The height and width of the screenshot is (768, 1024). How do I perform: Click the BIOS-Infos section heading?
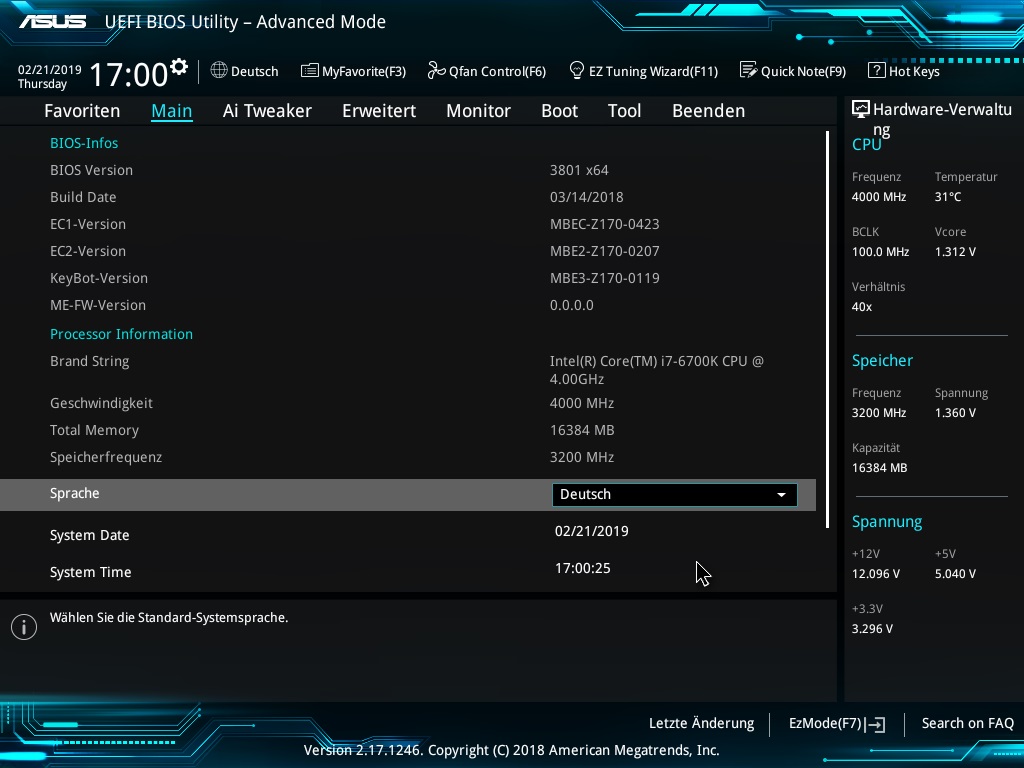pyautogui.click(x=84, y=143)
